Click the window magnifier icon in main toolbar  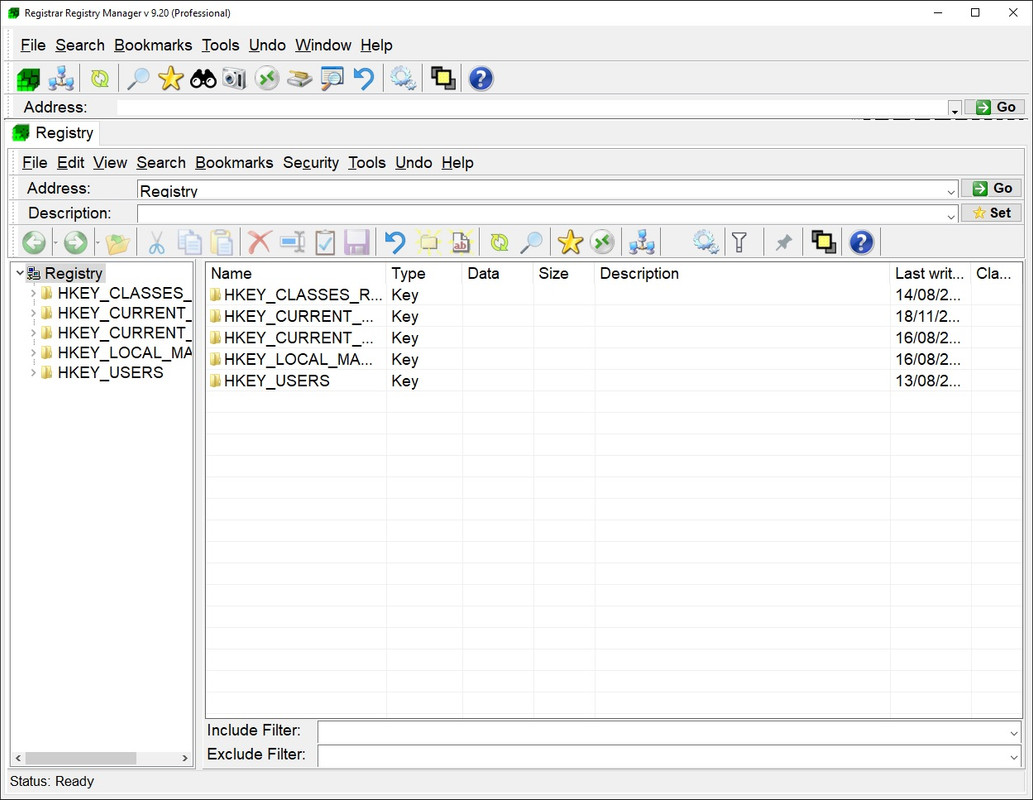(332, 79)
